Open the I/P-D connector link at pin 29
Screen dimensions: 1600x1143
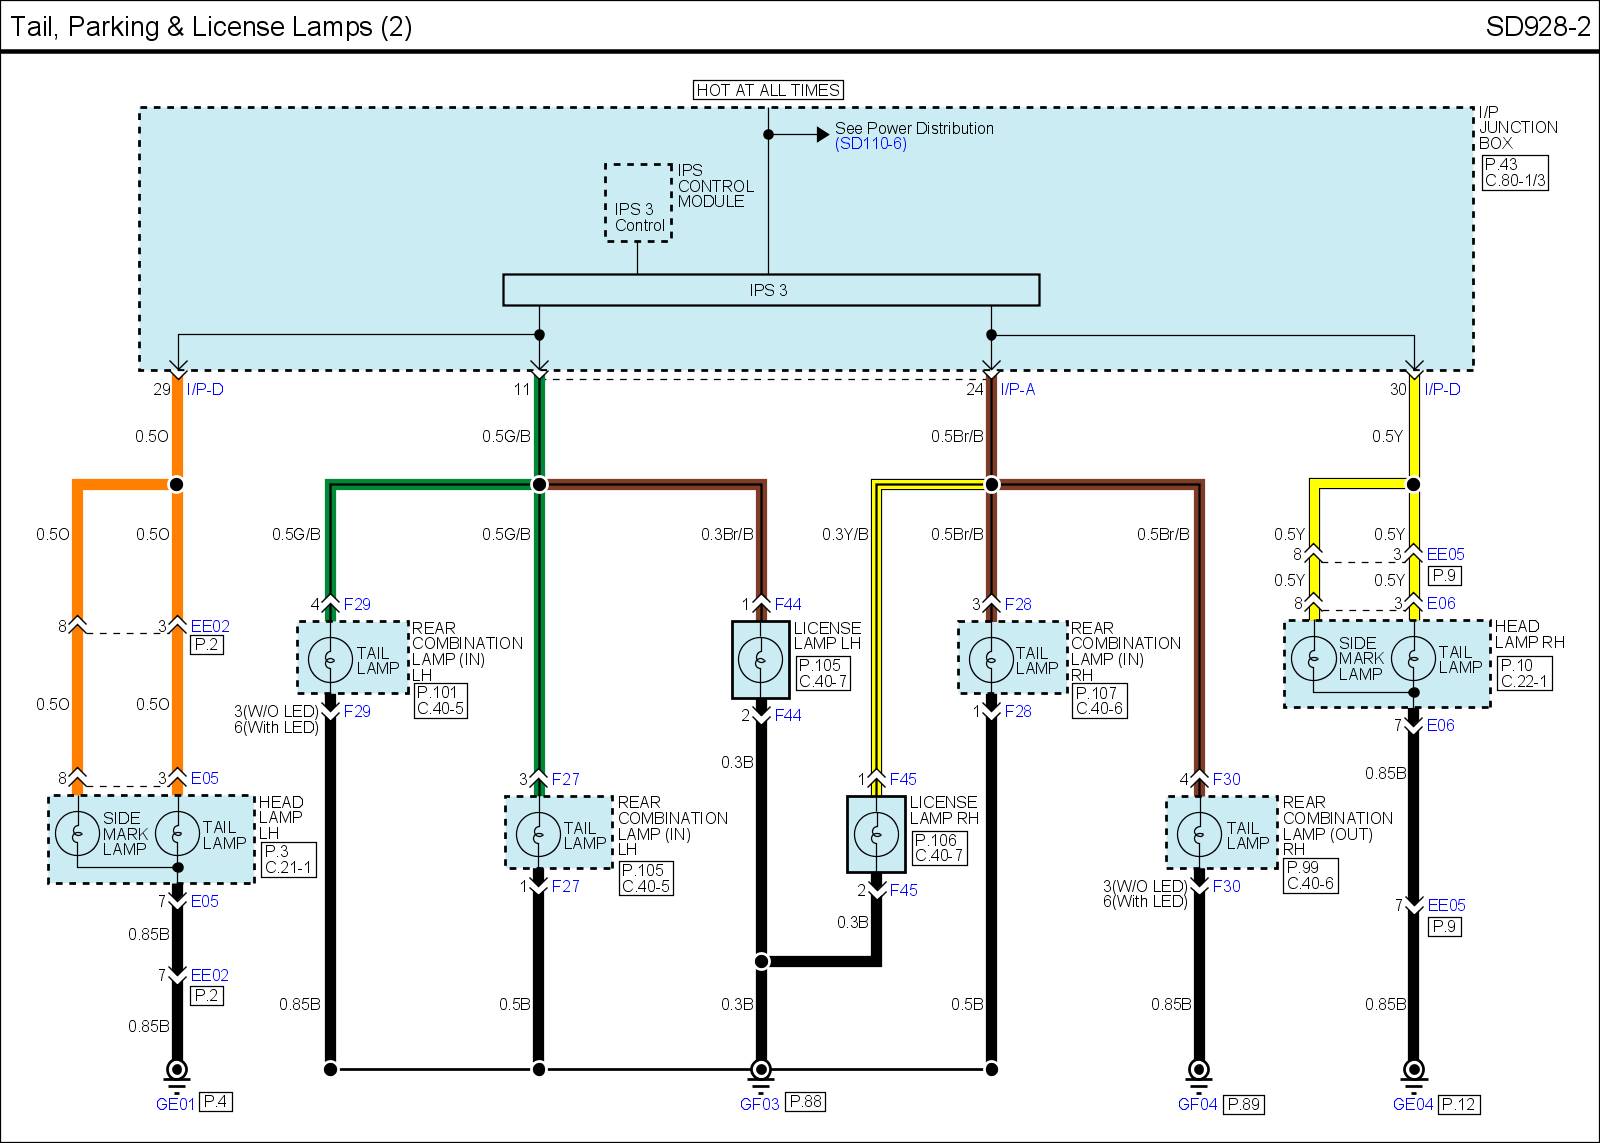(x=205, y=390)
